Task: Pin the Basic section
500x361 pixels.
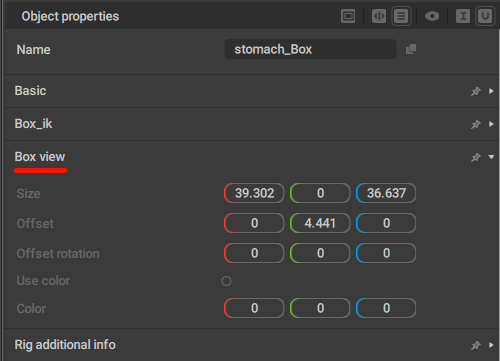Action: (476, 91)
